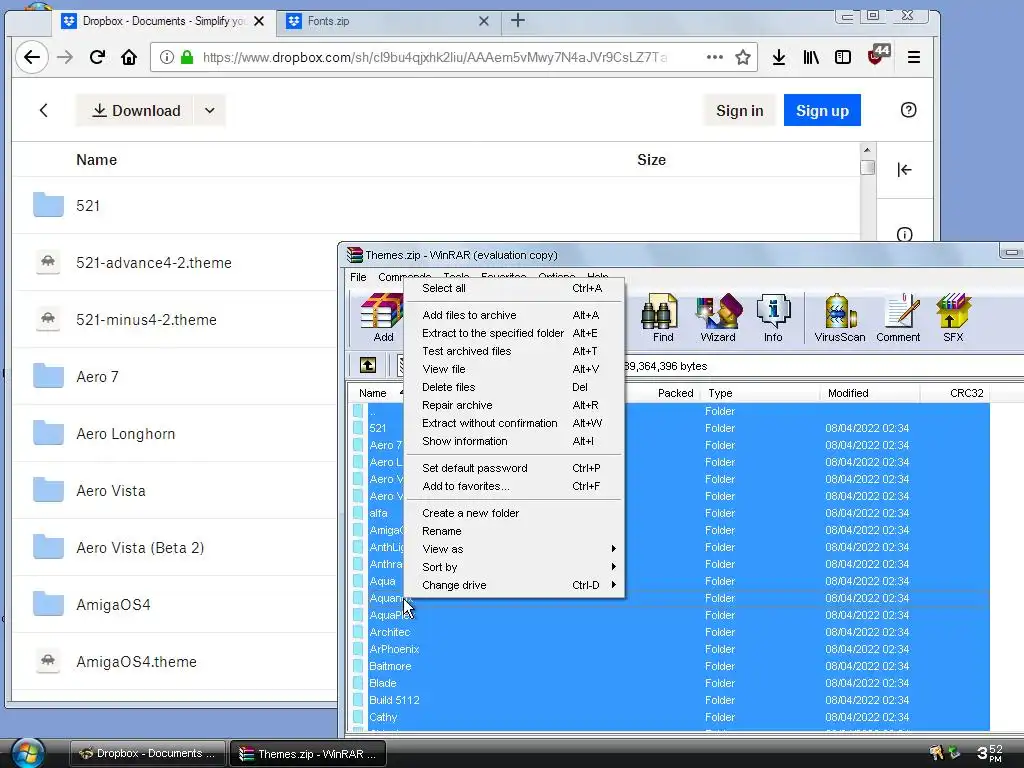
Task: Show site information in address bar
Action: (x=167, y=57)
